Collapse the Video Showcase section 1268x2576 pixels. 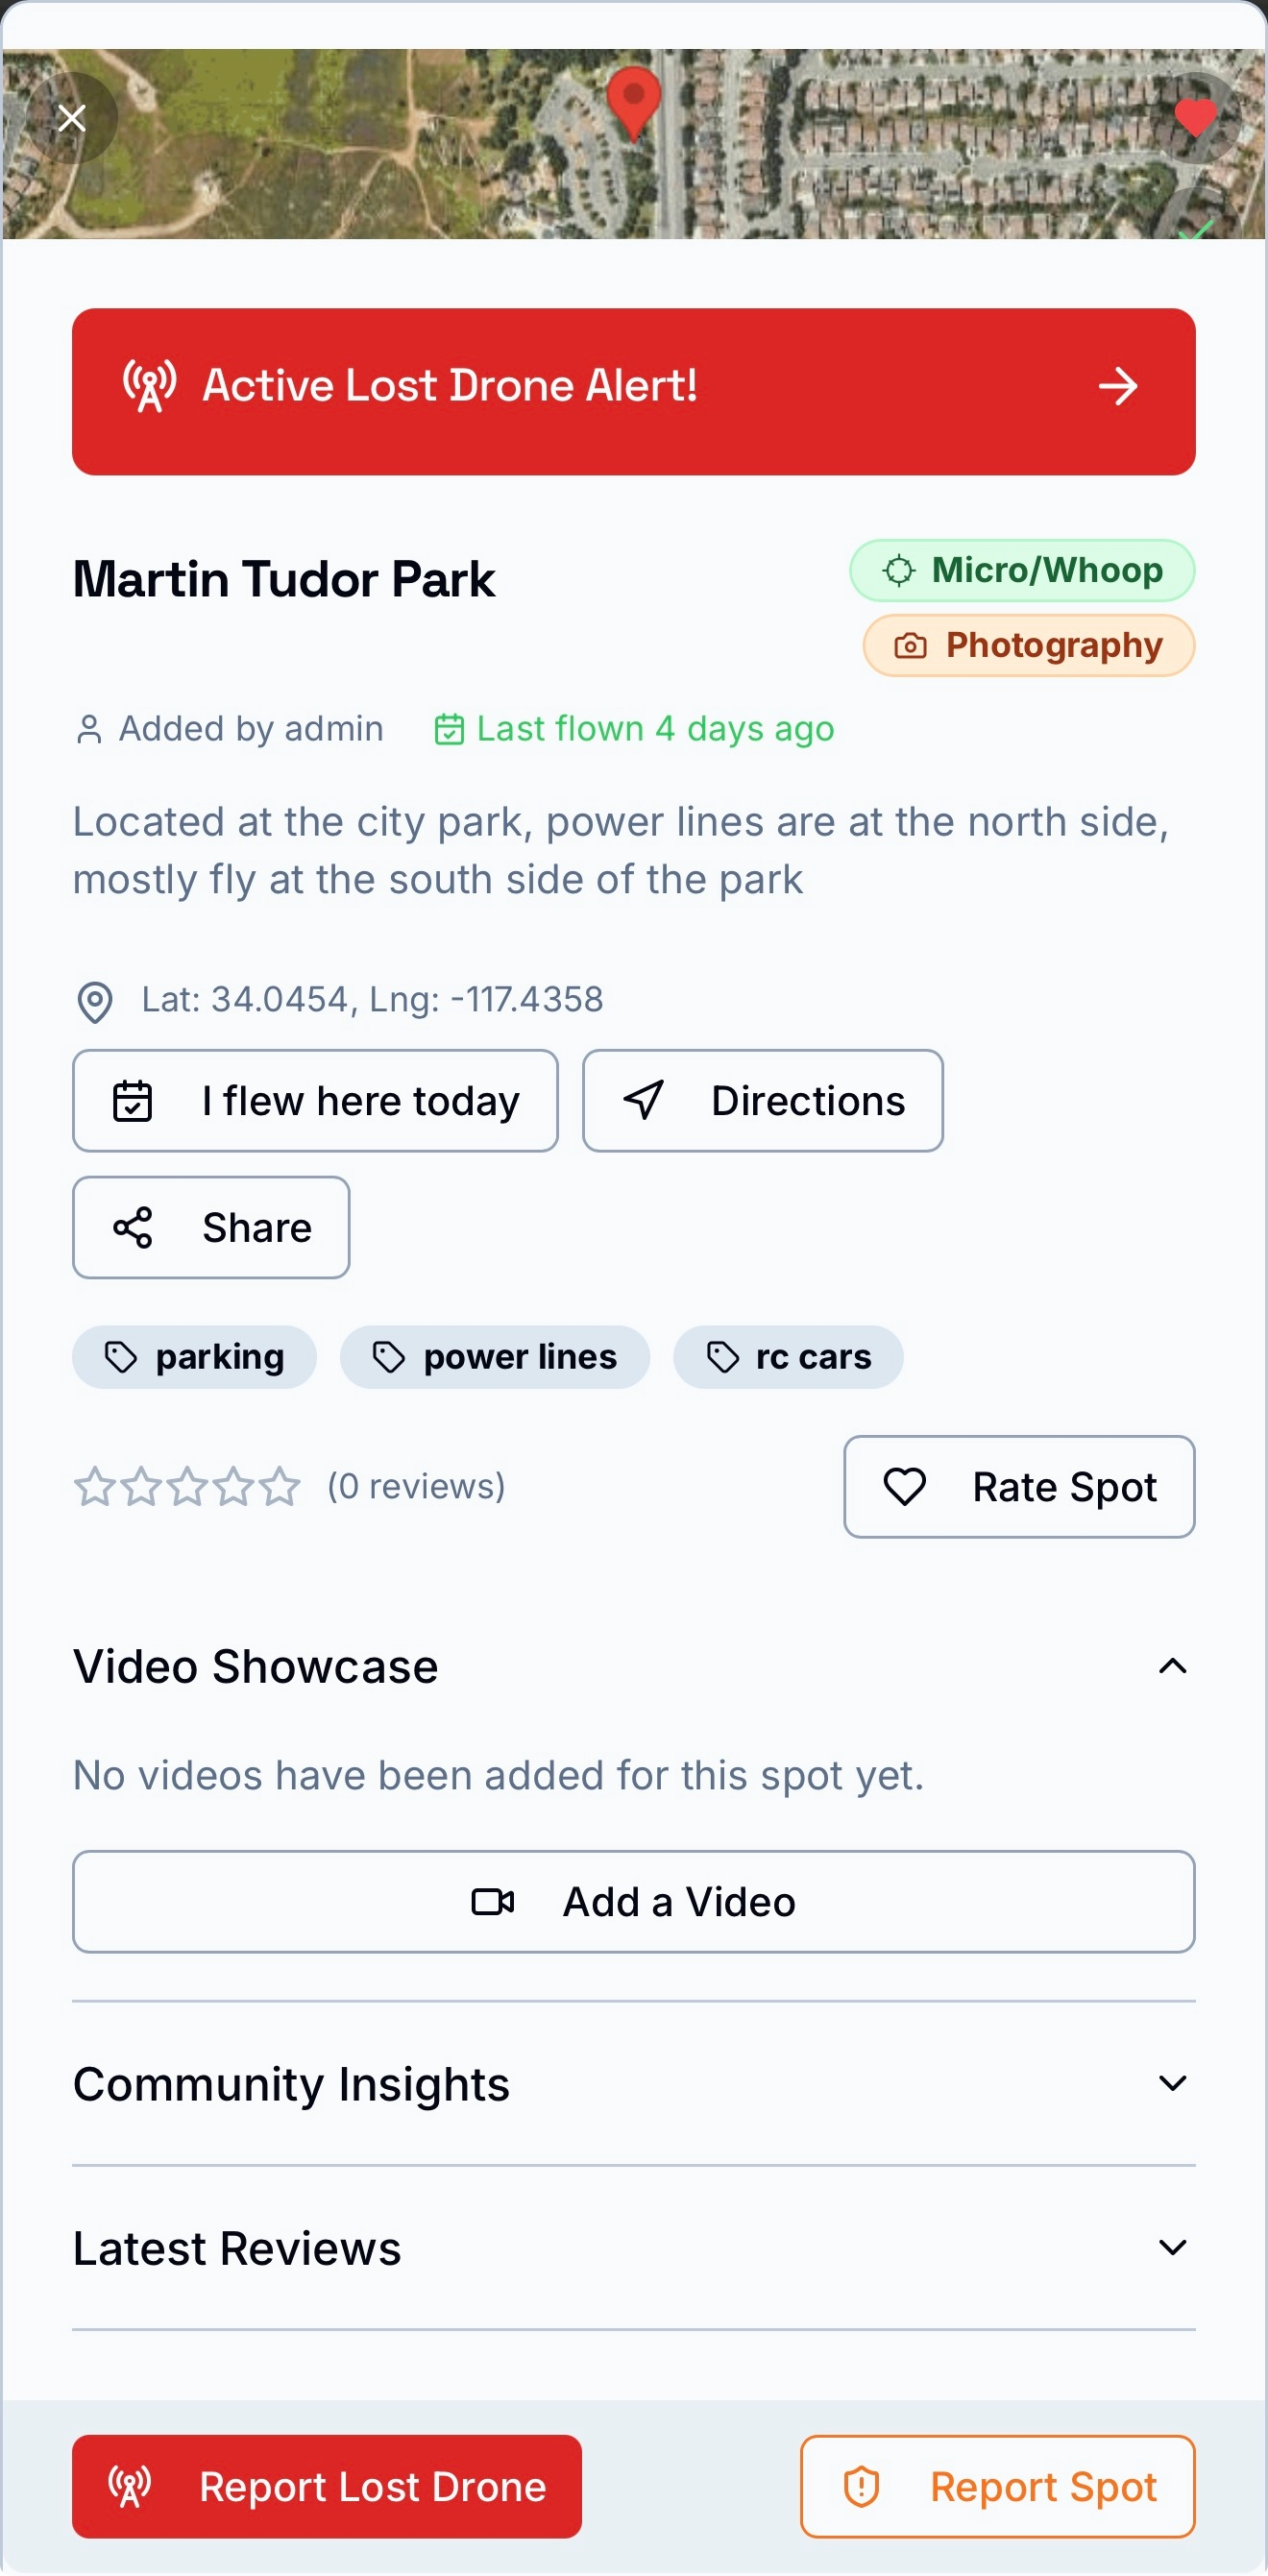(1173, 1665)
